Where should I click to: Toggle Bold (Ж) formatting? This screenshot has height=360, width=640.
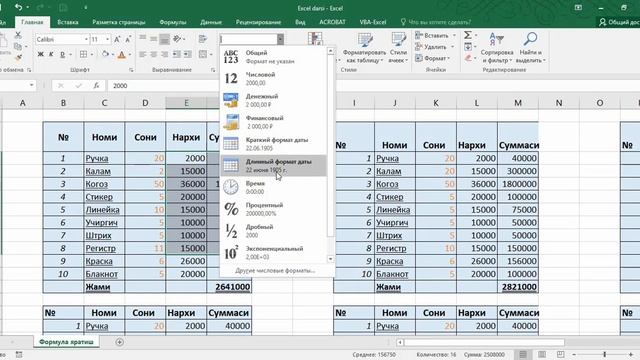click(40, 54)
